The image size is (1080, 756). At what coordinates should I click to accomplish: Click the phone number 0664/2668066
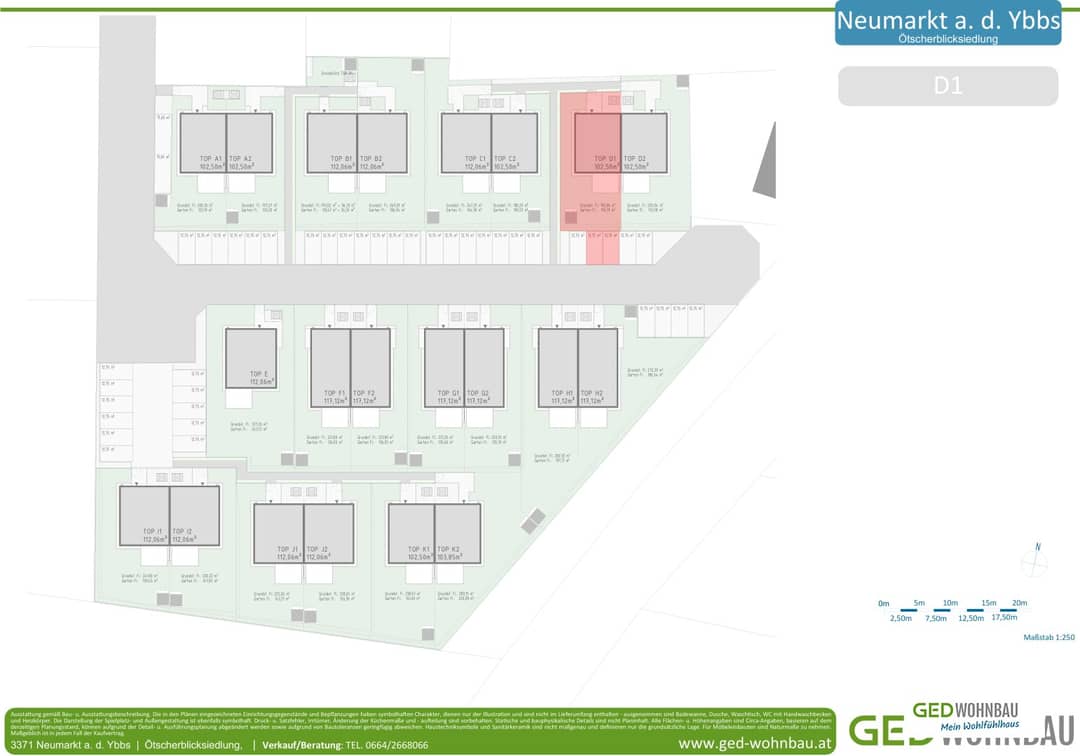point(396,745)
